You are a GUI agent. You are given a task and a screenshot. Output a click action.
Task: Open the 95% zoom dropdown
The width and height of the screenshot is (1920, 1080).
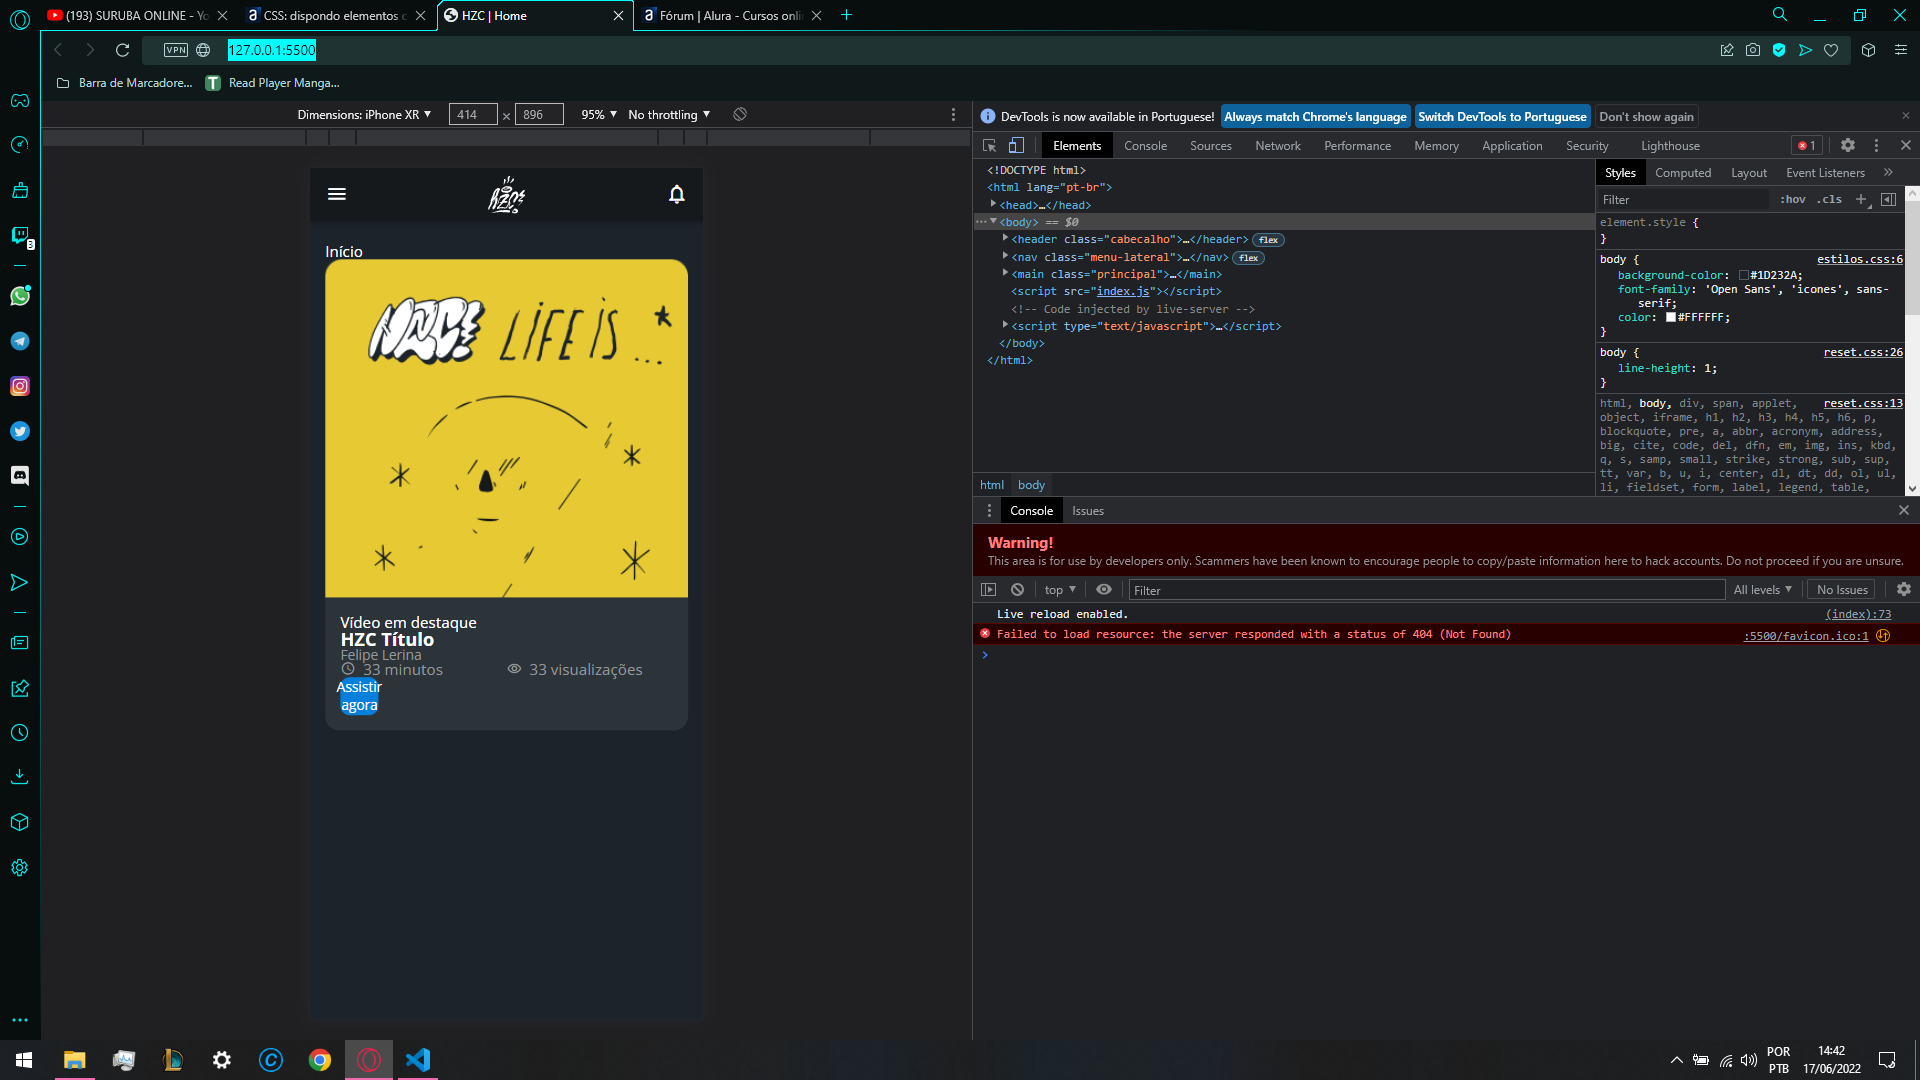pyautogui.click(x=599, y=115)
